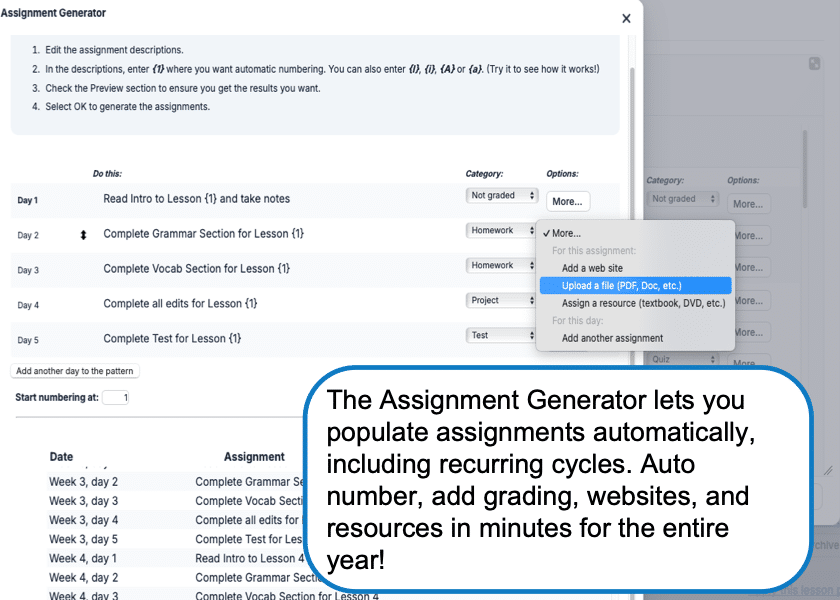
Task: Select preview row Week 3, day 3
Action: (x=177, y=501)
